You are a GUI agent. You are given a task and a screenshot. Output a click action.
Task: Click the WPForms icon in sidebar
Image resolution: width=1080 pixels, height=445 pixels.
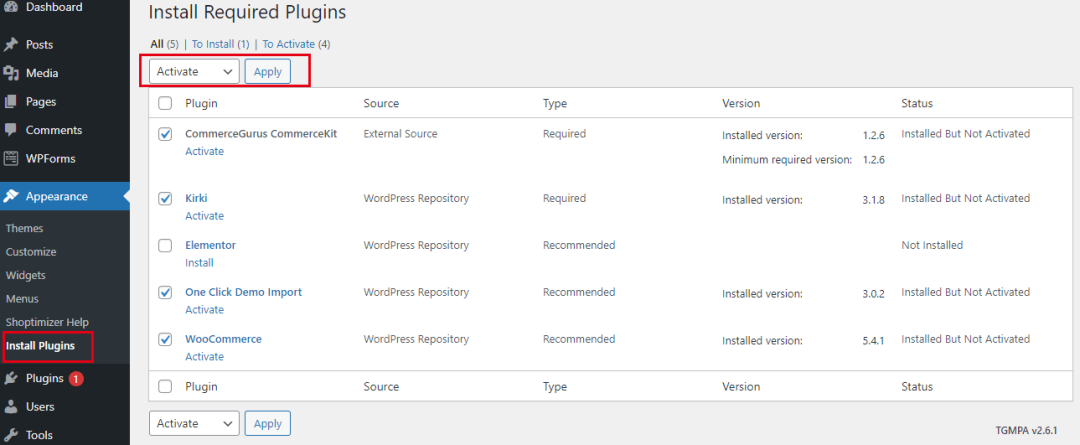tap(12, 158)
